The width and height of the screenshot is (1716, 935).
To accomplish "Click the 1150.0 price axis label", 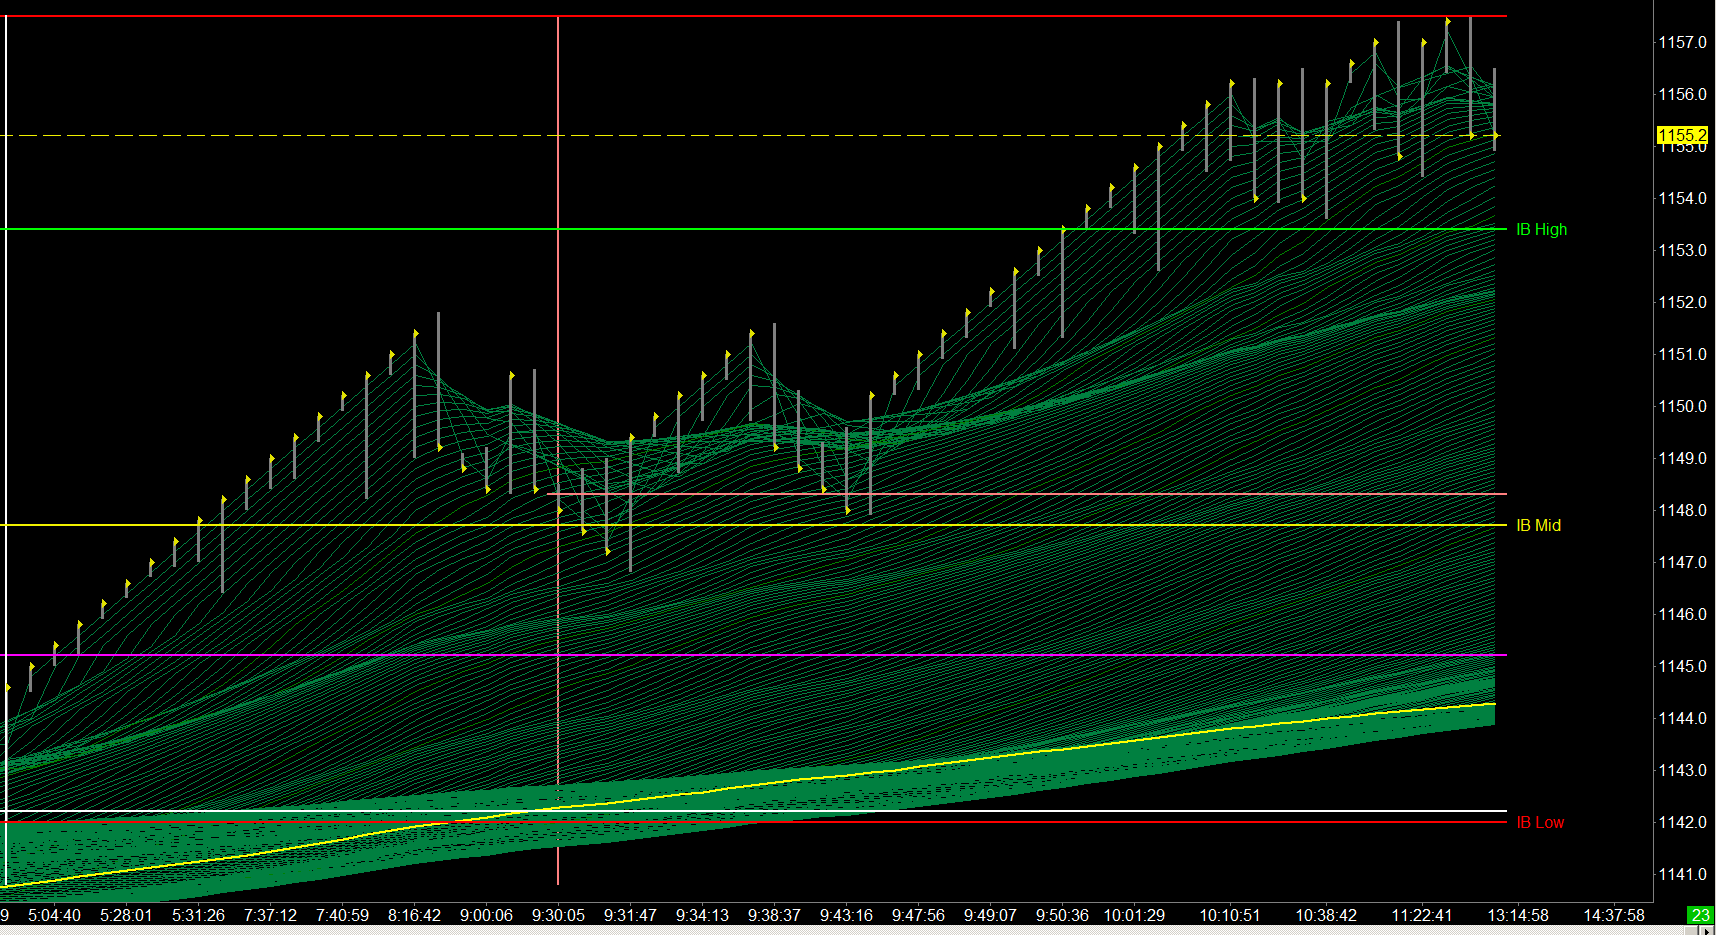I will pos(1682,407).
